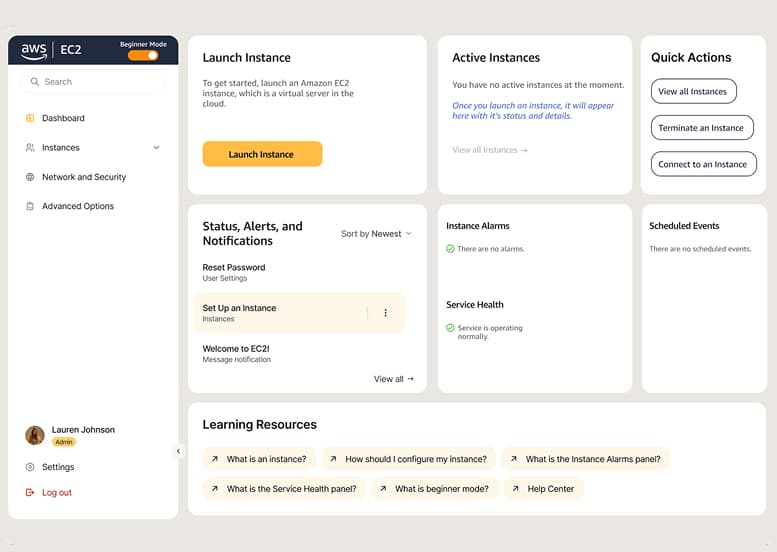Open the Sort by Newest dropdown
777x552 pixels.
point(376,233)
